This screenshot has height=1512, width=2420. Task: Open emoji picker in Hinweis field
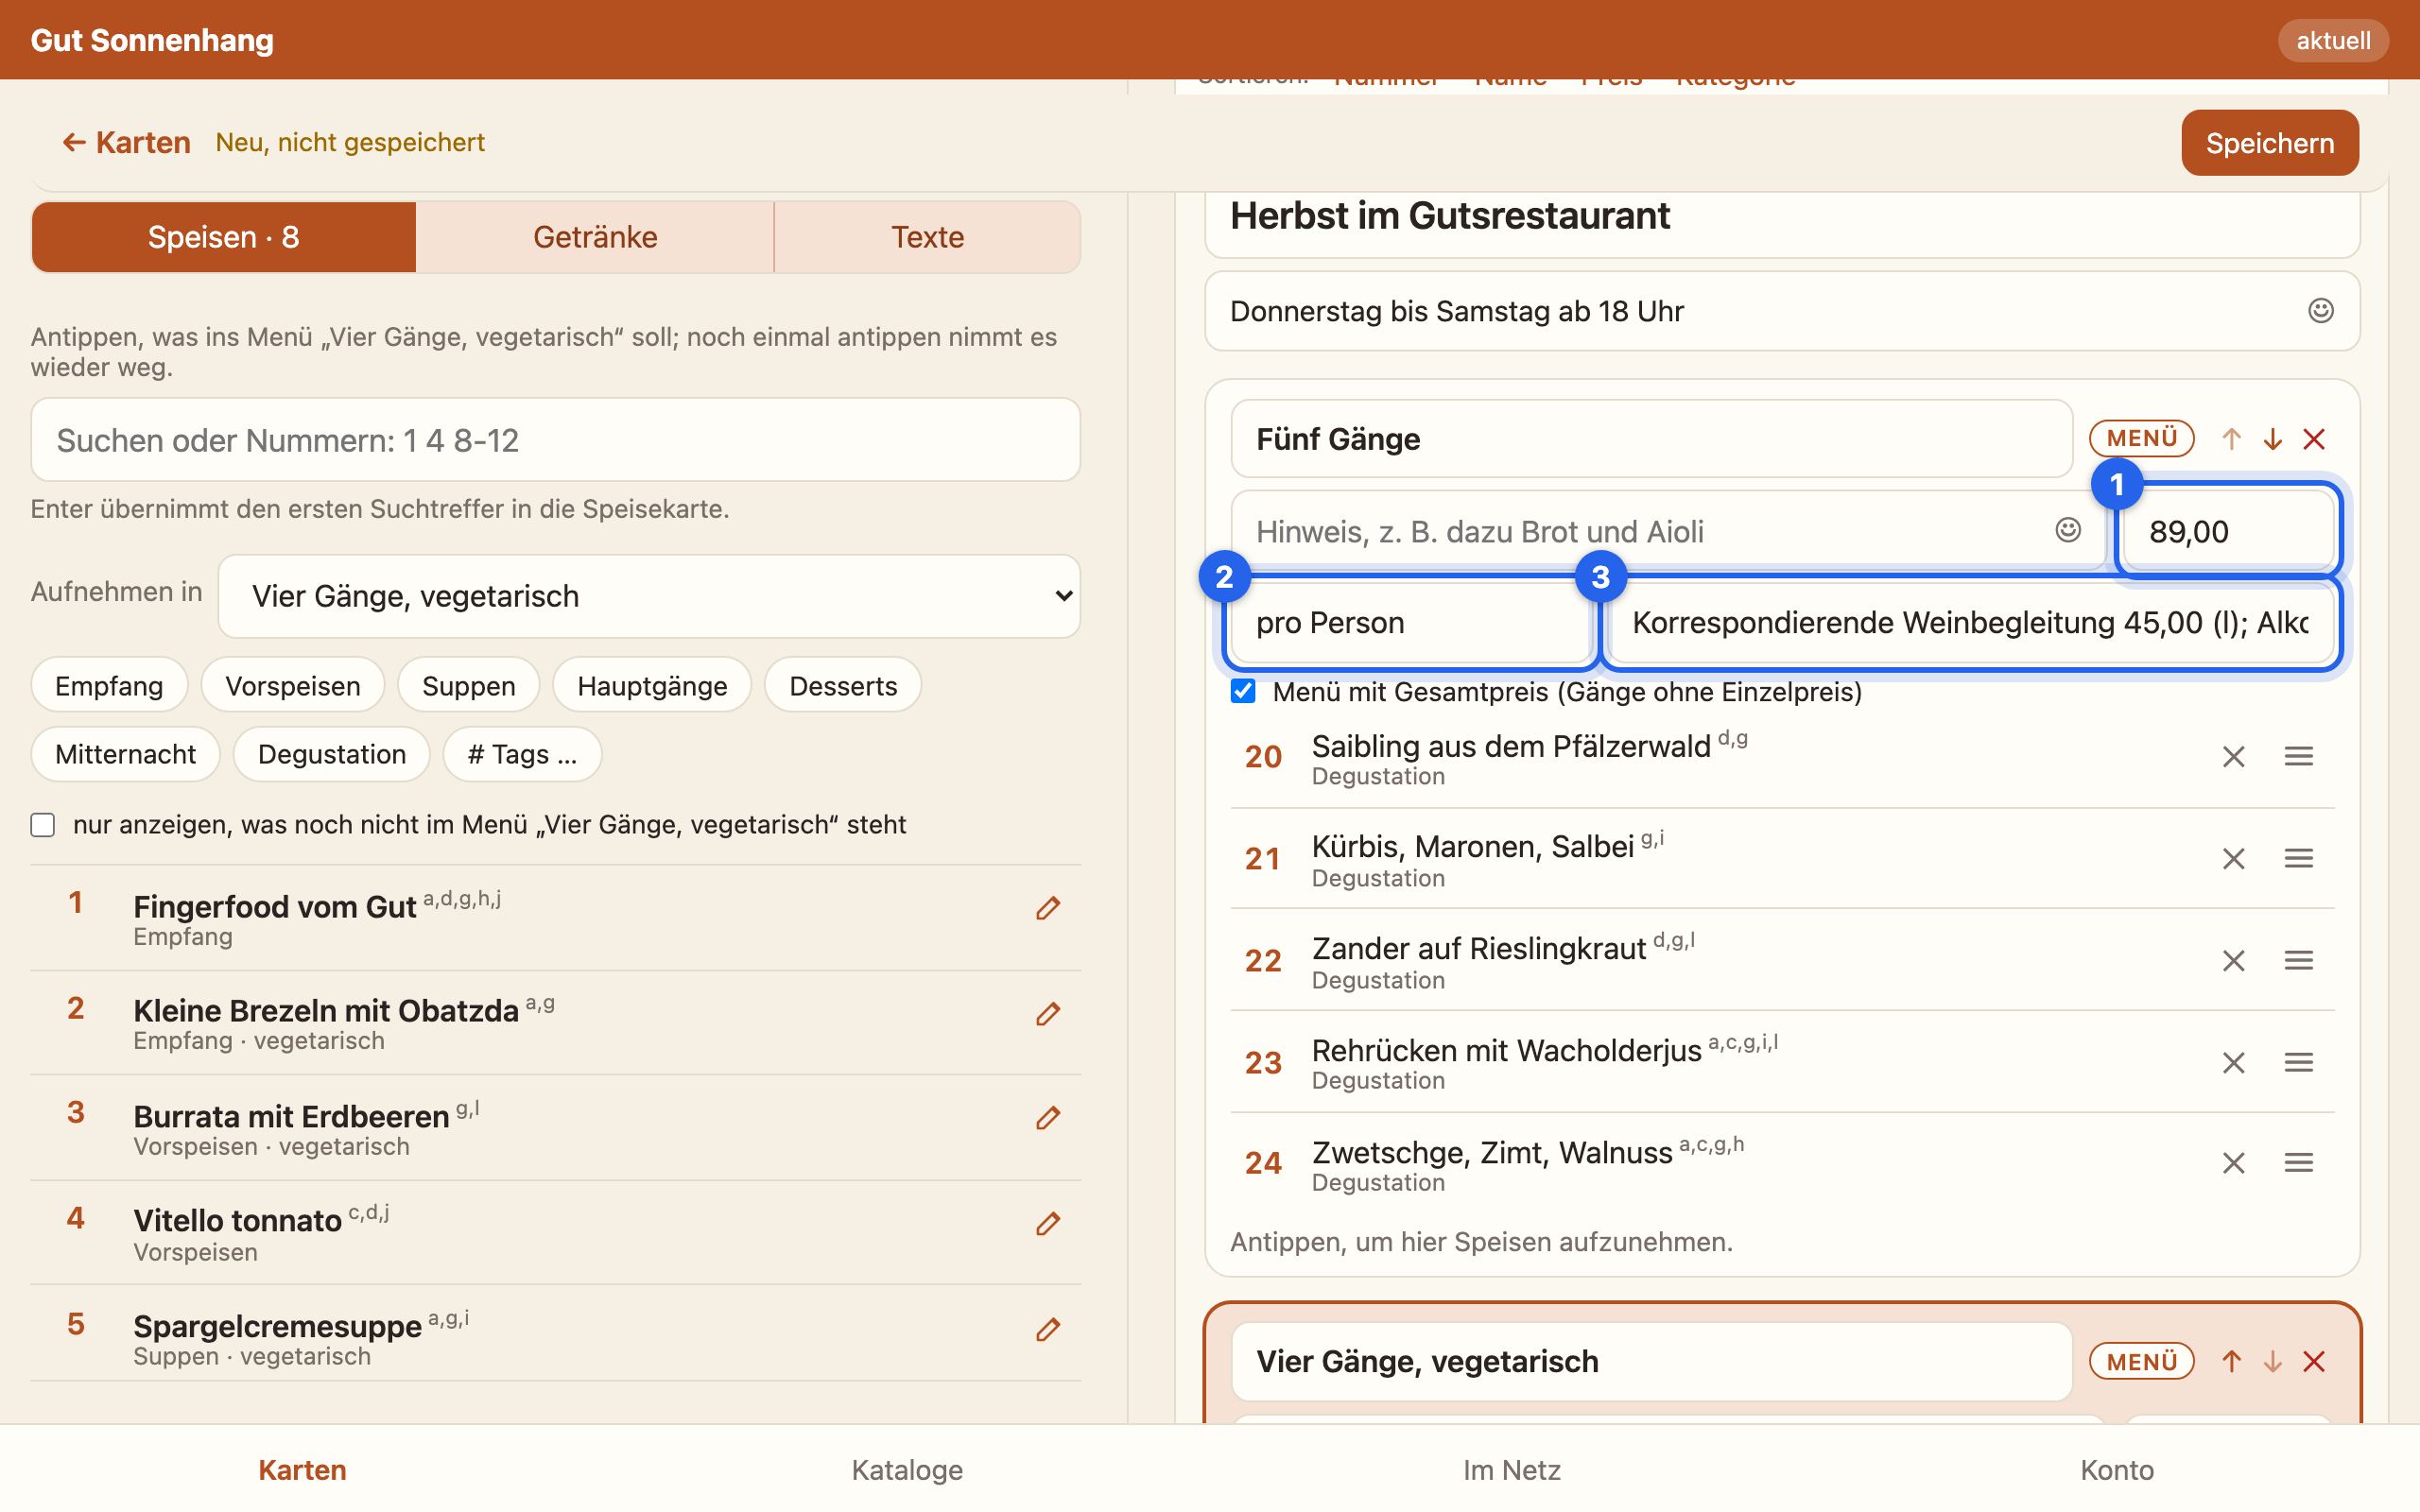coord(2068,530)
